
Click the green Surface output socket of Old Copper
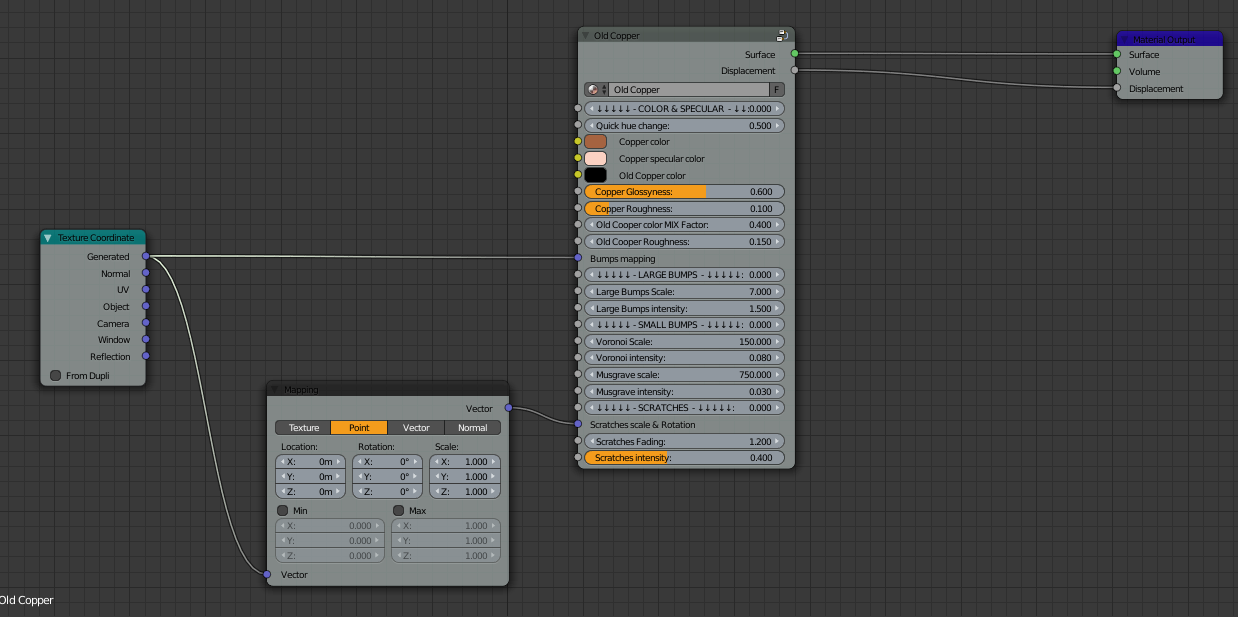[794, 54]
